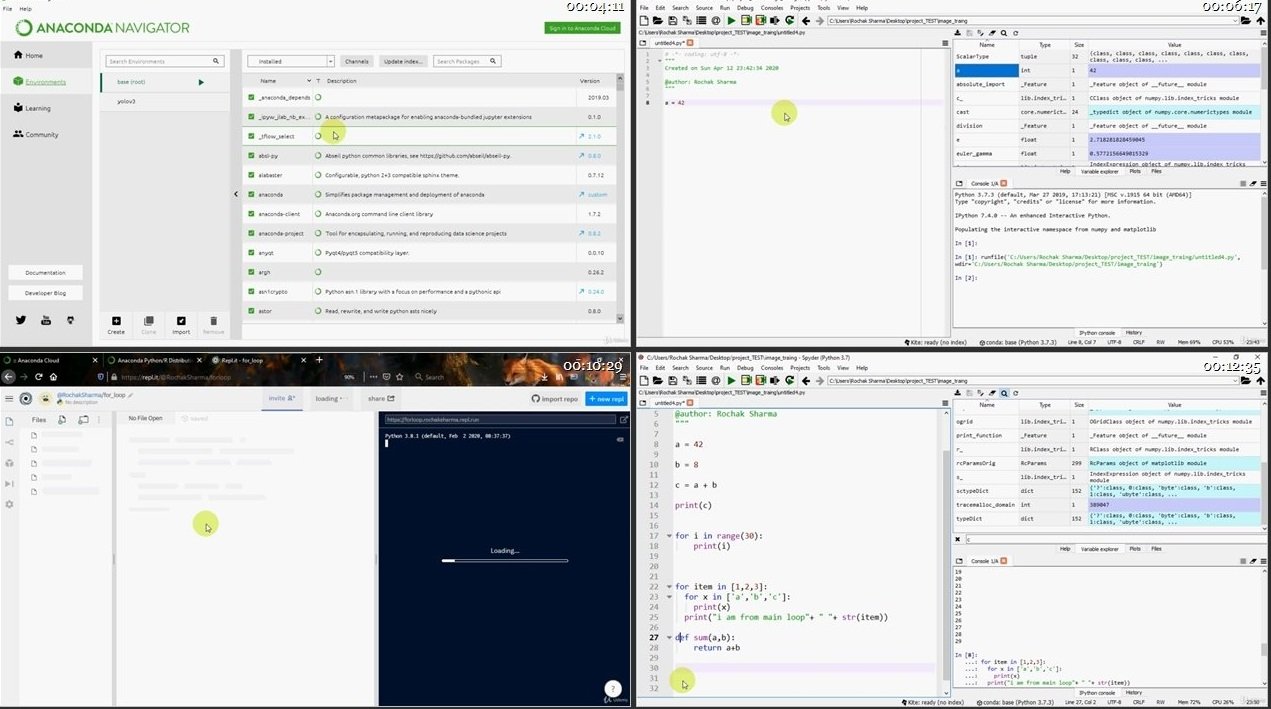Image resolution: width=1271 pixels, height=709 pixels.
Task: Click Name column sort arrow in packages
Action: coord(309,81)
